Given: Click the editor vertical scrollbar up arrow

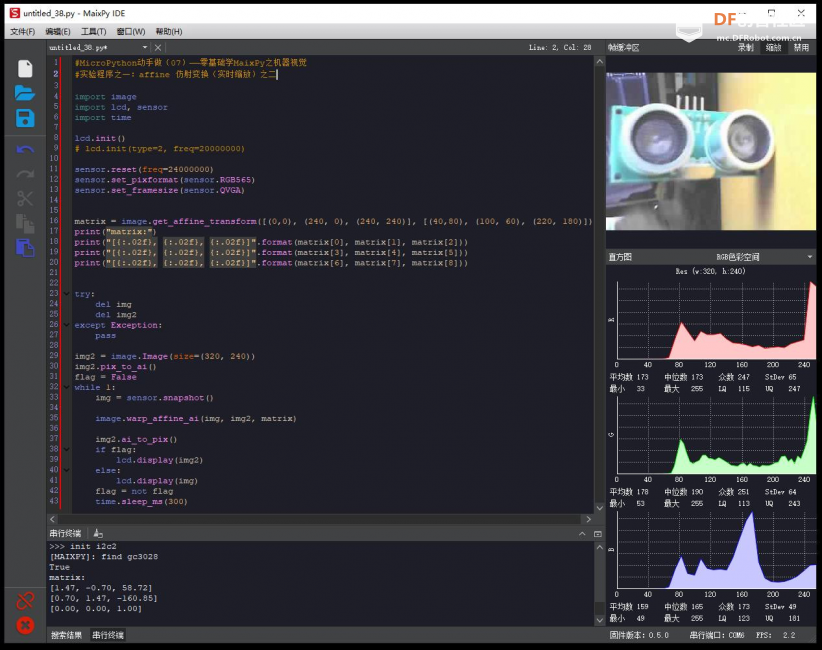Looking at the screenshot, I should pyautogui.click(x=600, y=62).
